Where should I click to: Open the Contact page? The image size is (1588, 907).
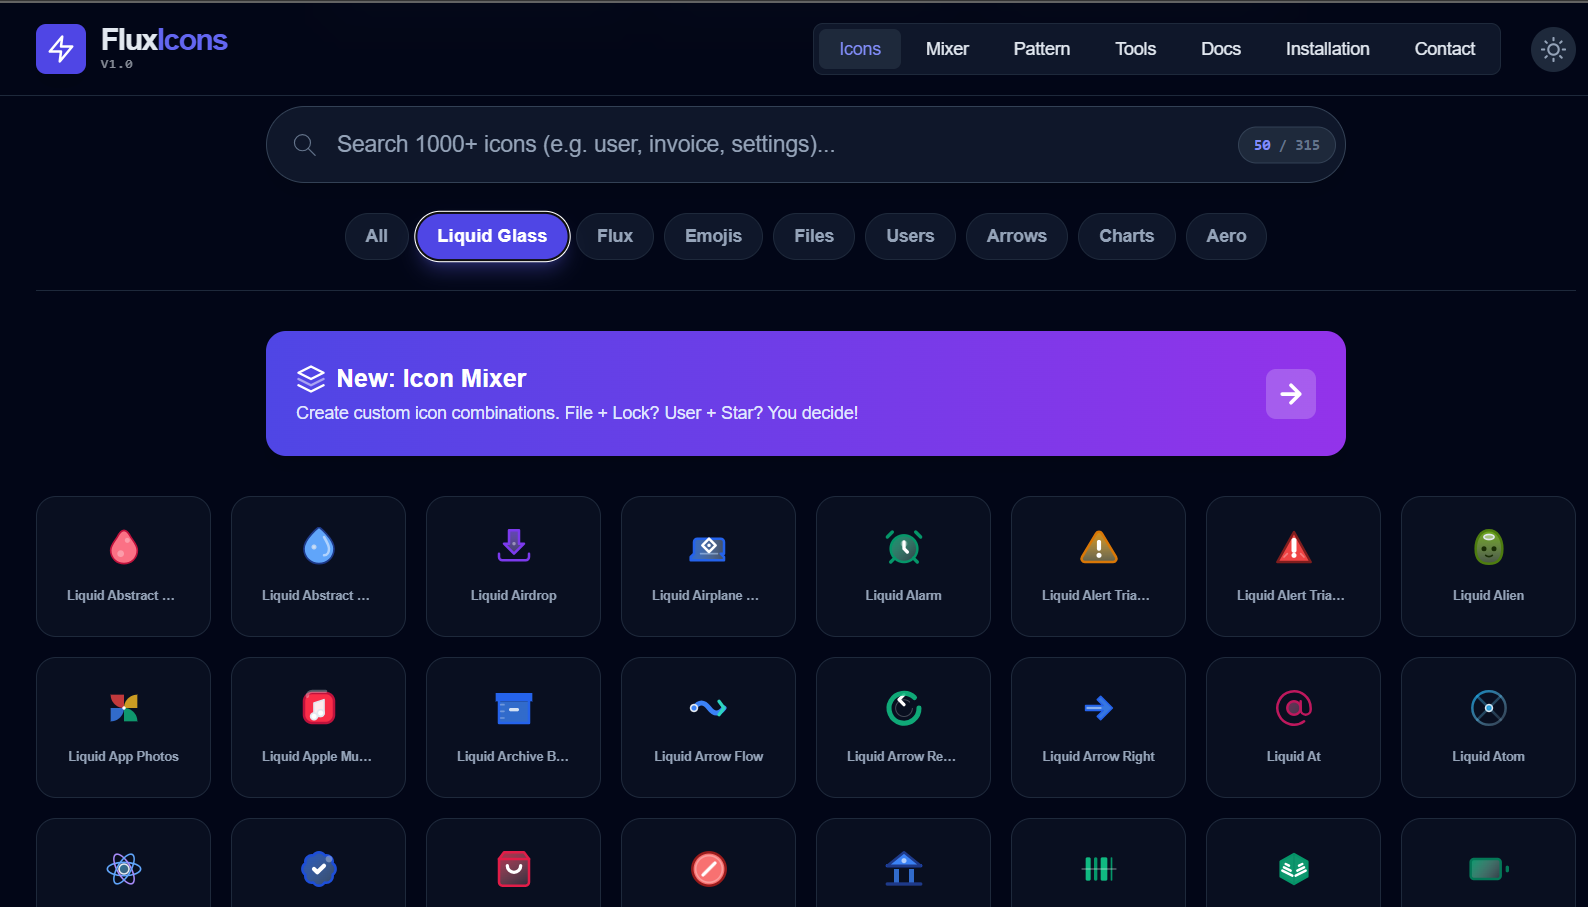[x=1444, y=49]
